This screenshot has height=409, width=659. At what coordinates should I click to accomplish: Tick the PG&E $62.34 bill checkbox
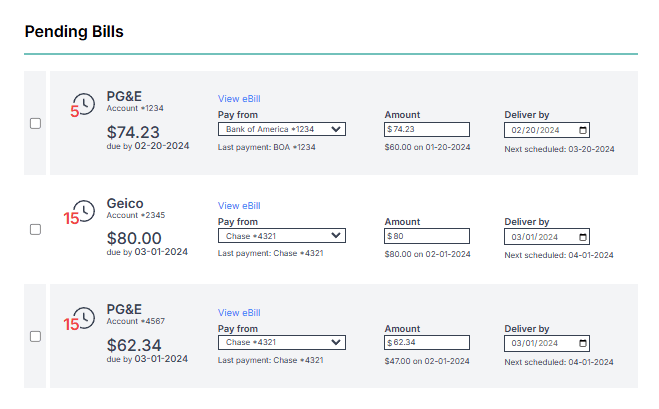36,336
